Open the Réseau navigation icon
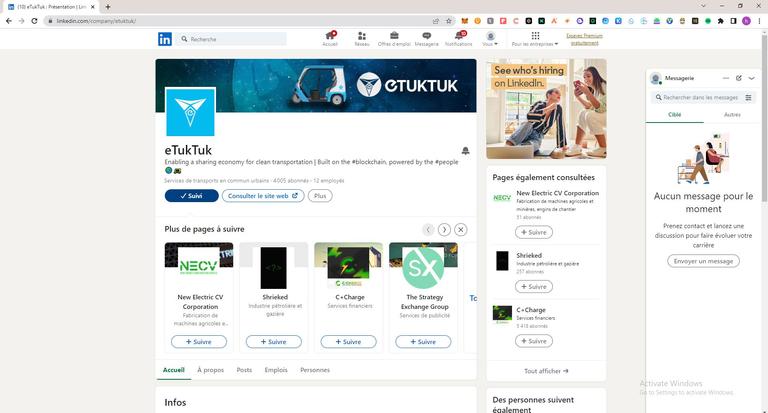Screen dimensions: 768x413 362,39
